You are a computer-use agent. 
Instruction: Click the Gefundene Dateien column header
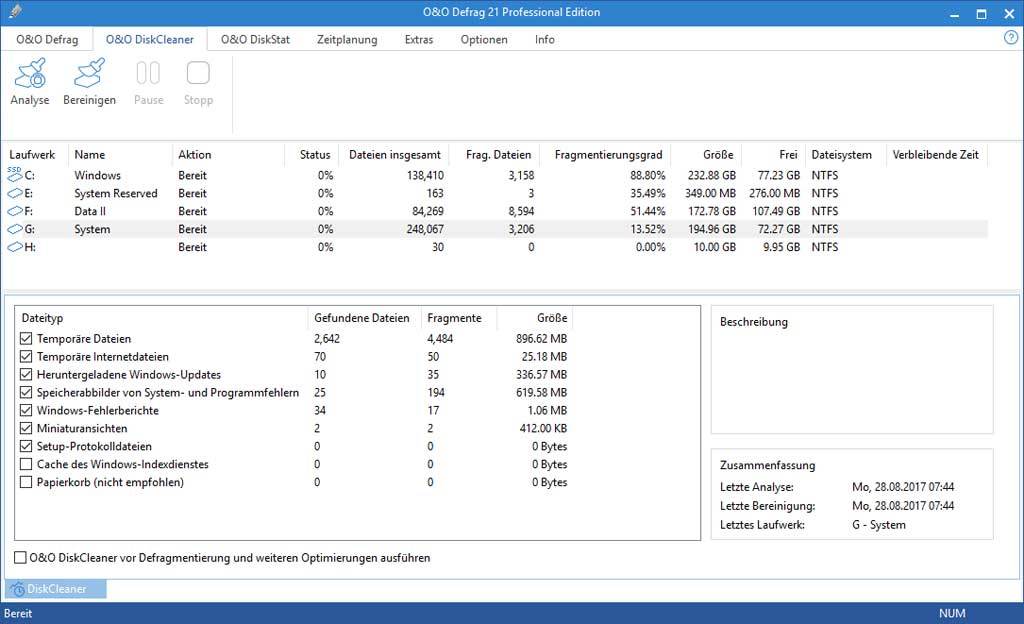point(362,318)
